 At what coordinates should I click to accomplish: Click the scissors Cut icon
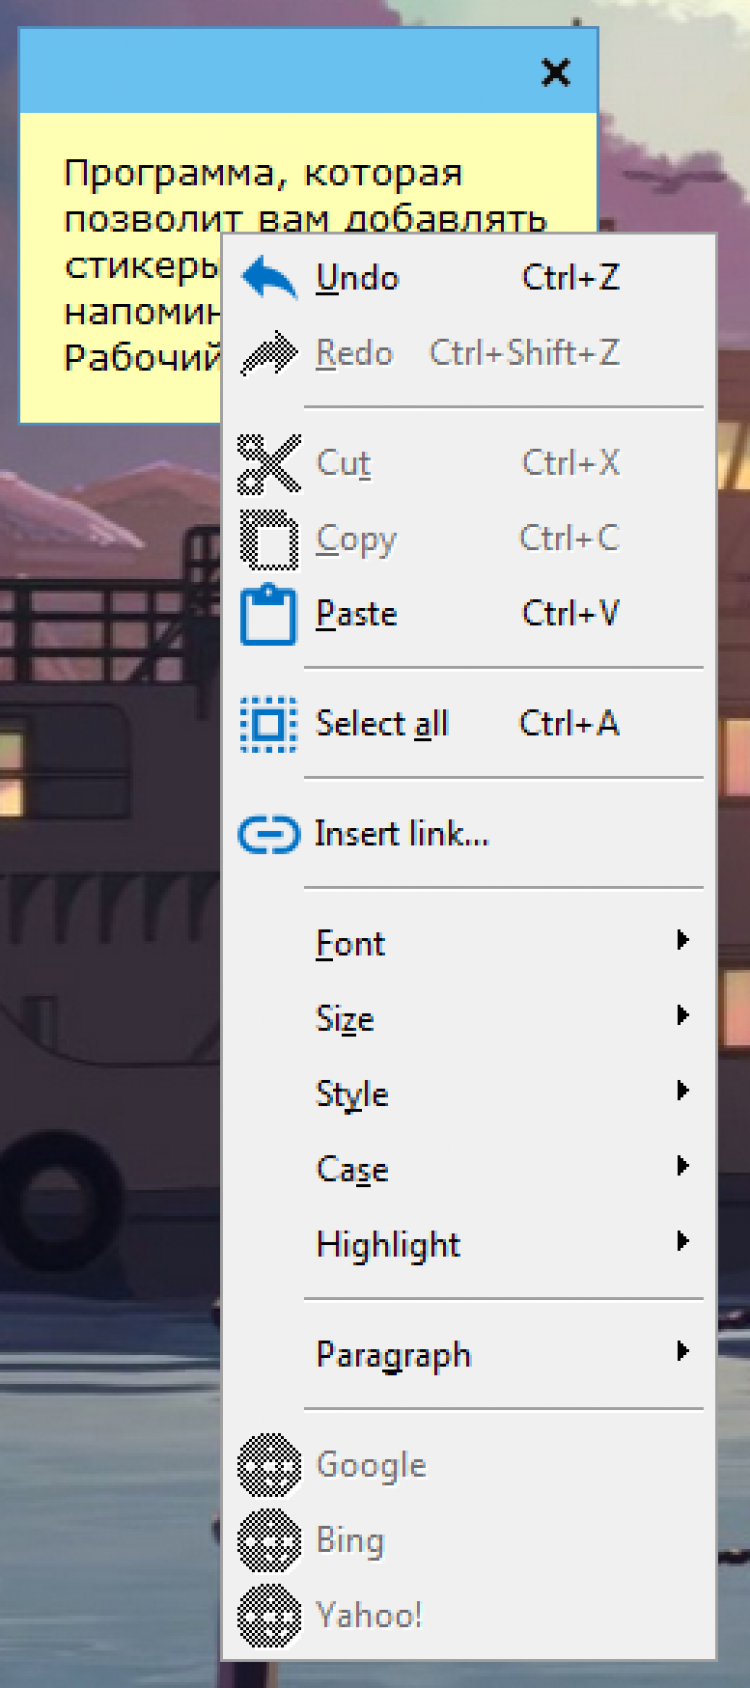click(269, 464)
